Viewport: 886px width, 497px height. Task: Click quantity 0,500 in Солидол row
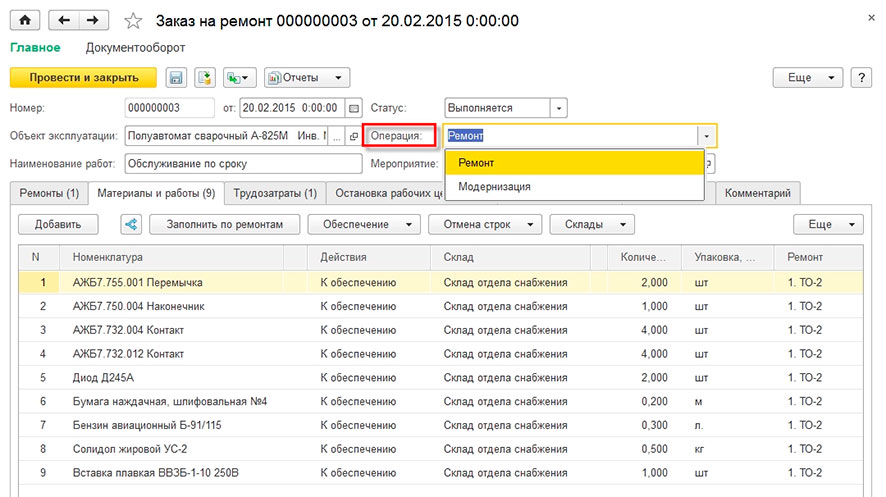[654, 449]
